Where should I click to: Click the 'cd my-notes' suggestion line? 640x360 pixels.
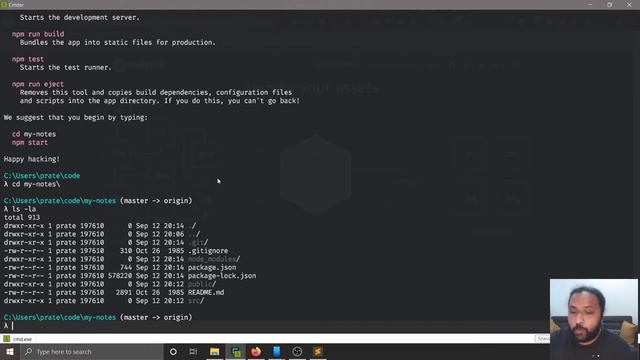click(34, 134)
